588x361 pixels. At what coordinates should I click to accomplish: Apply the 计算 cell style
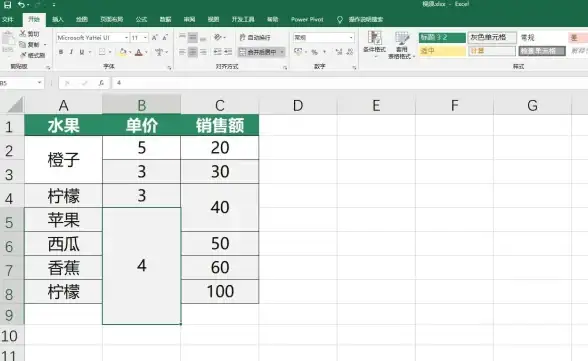492,51
